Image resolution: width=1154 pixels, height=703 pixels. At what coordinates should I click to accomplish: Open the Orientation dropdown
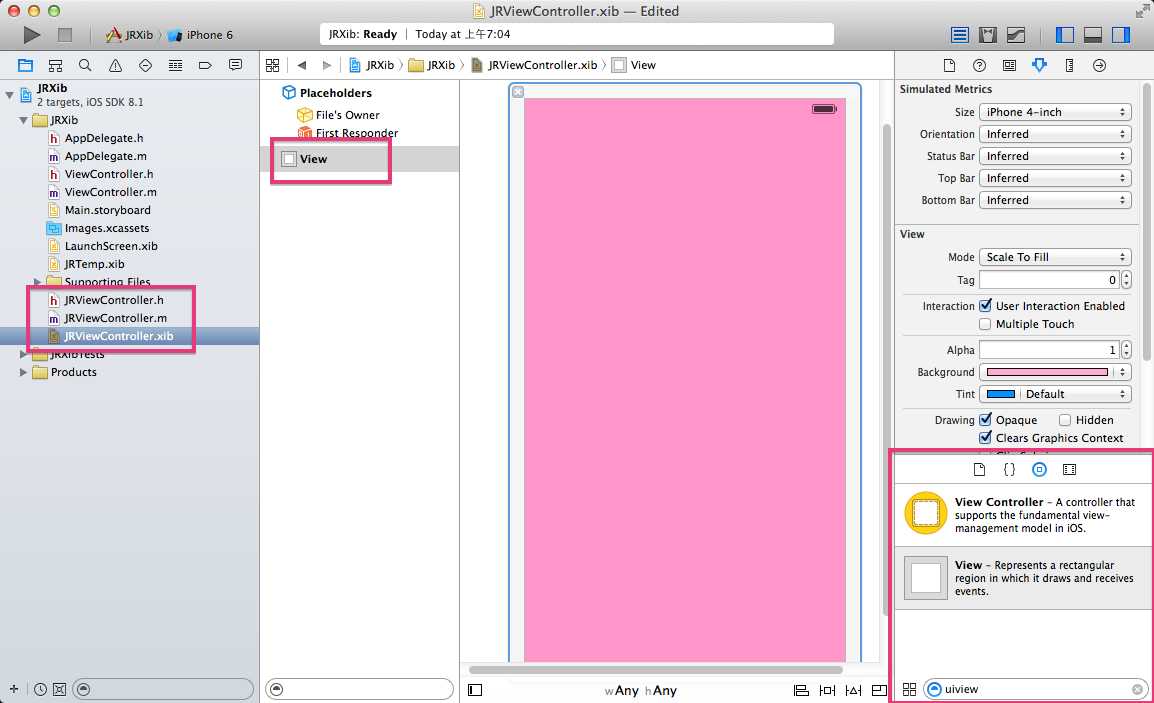click(1055, 134)
